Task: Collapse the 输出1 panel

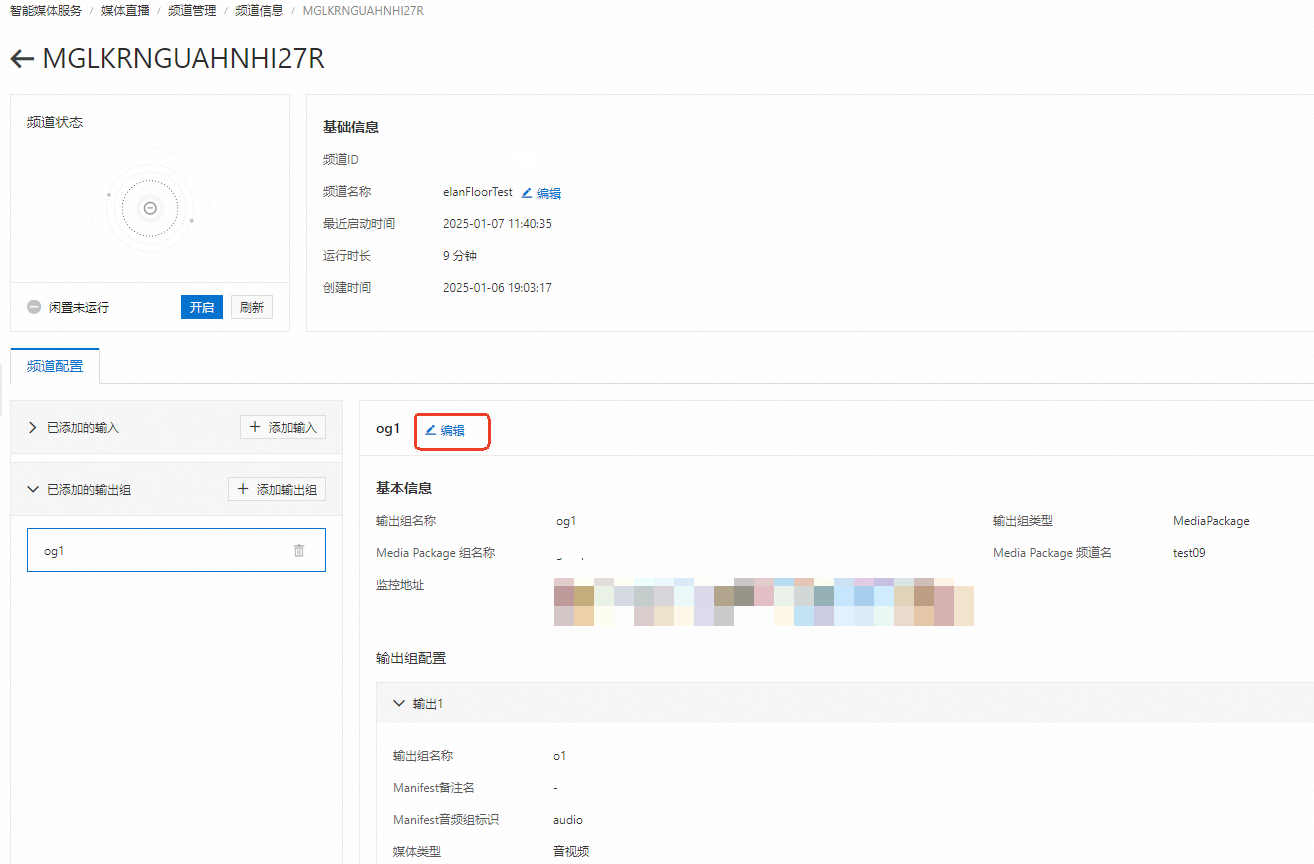Action: (399, 704)
